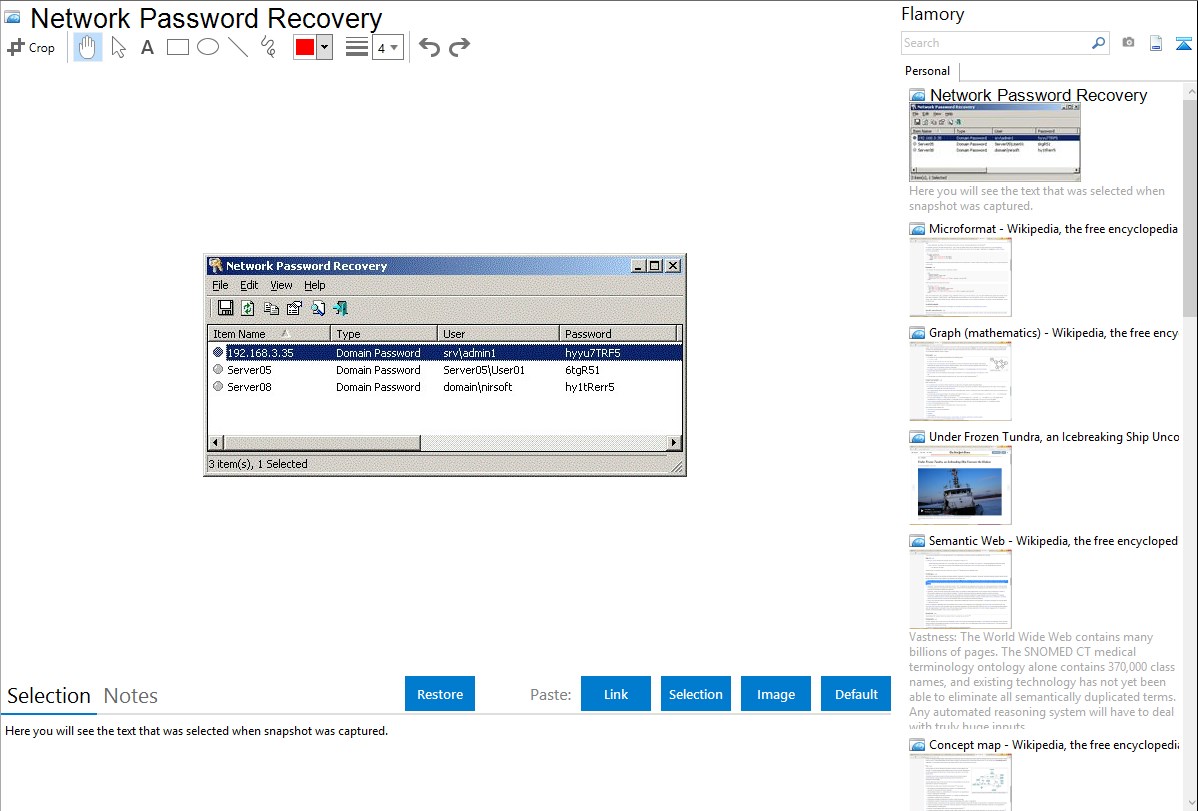Click the keys icon in captured title bar

click(216, 265)
